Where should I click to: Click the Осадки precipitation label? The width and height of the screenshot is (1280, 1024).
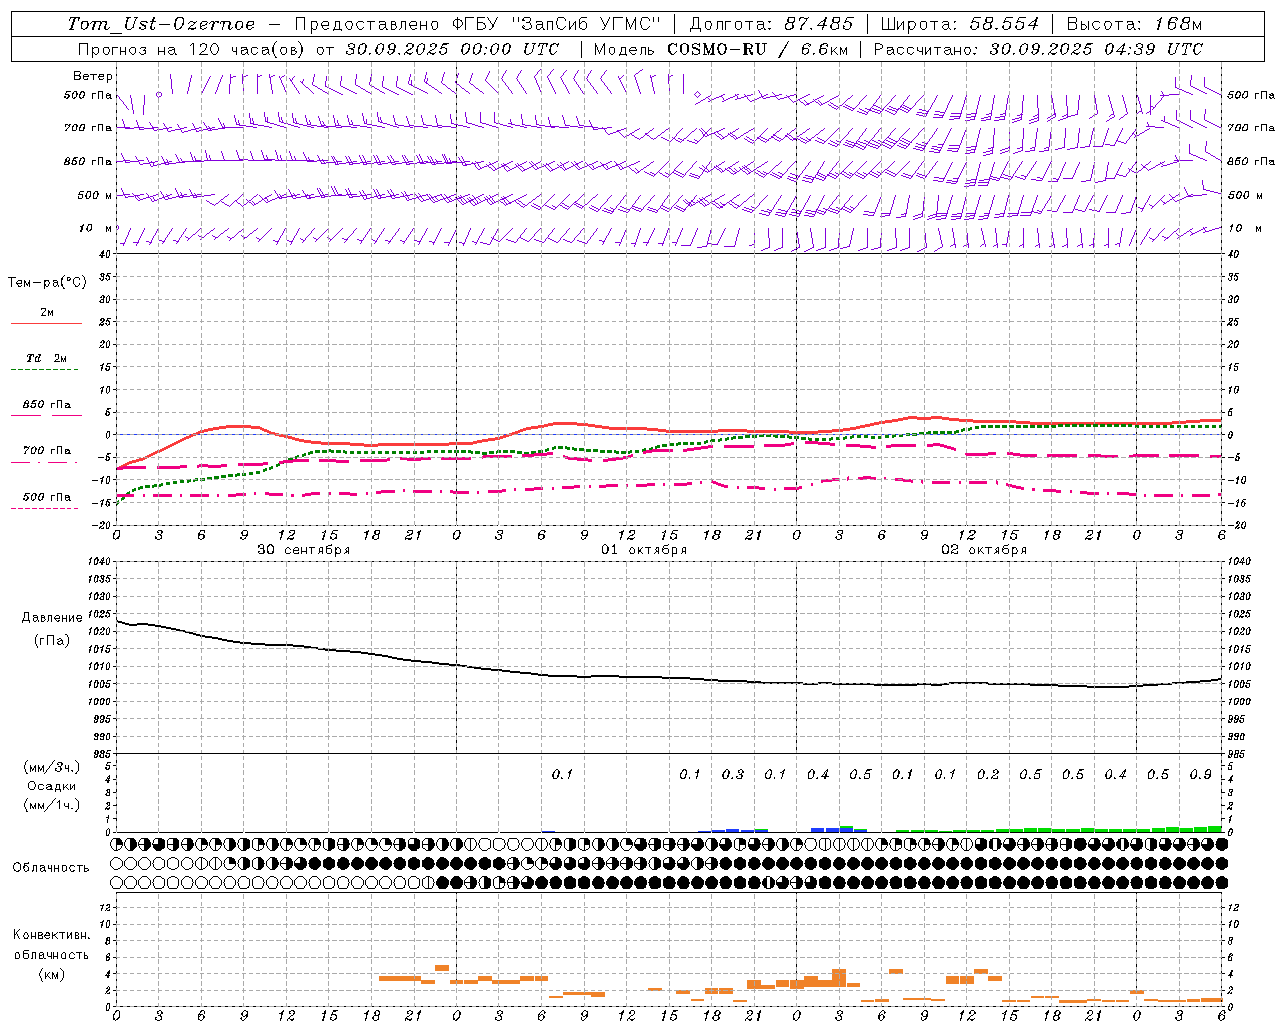tap(52, 786)
